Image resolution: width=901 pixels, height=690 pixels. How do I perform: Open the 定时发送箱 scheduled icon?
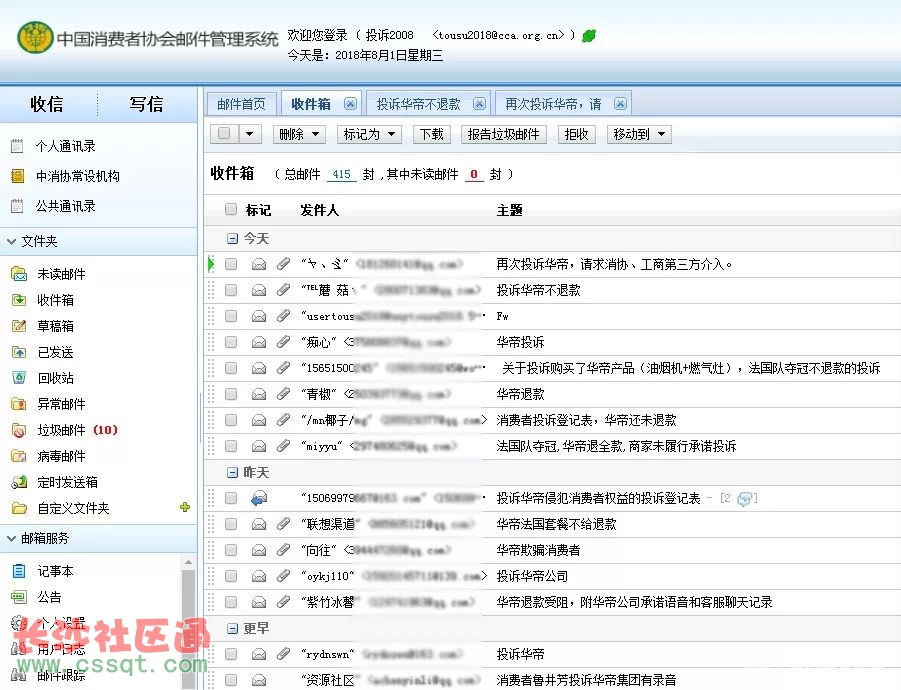click(19, 482)
